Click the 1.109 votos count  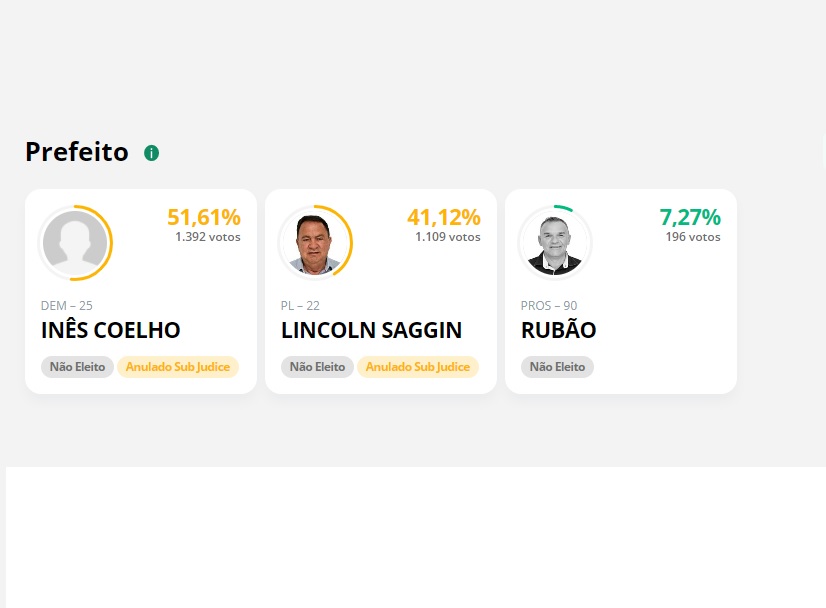pyautogui.click(x=448, y=237)
